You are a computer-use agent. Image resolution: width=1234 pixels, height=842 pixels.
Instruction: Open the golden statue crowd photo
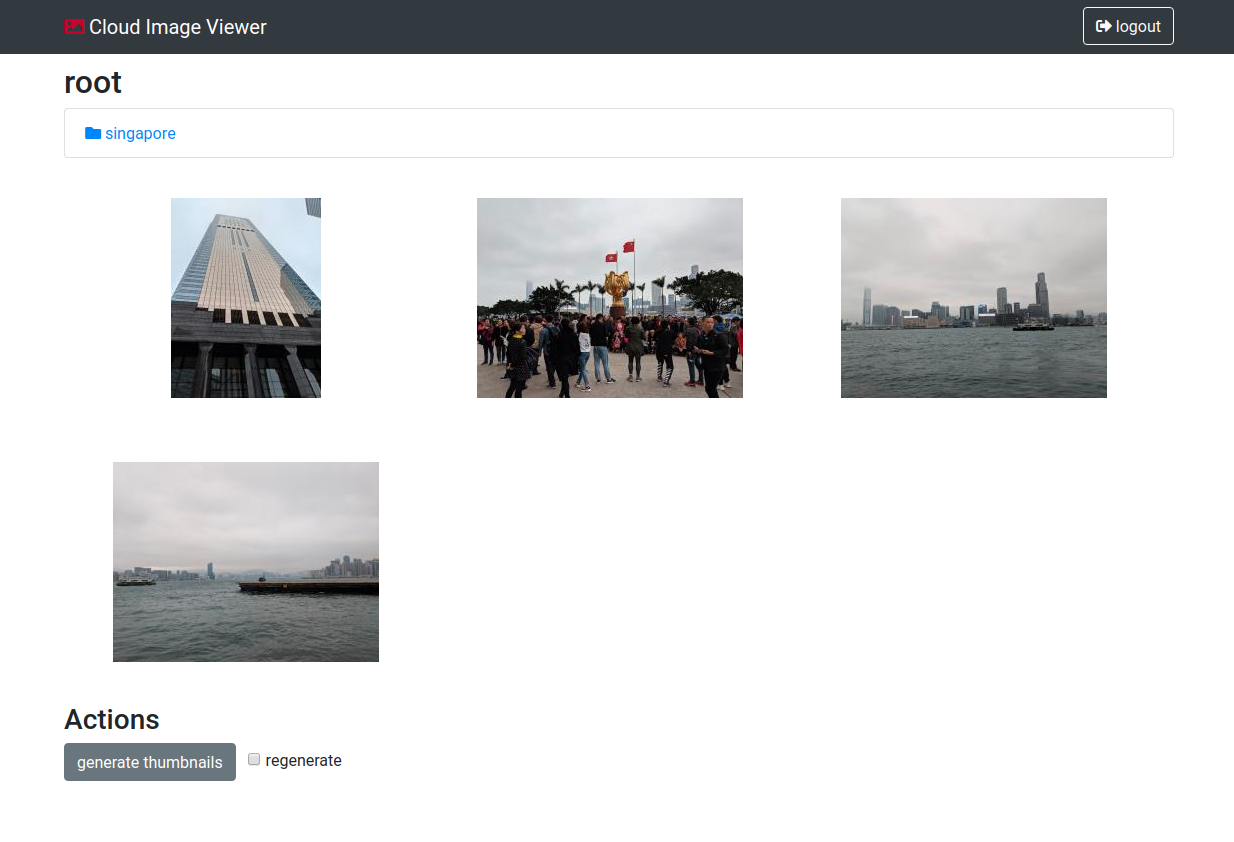pyautogui.click(x=609, y=297)
